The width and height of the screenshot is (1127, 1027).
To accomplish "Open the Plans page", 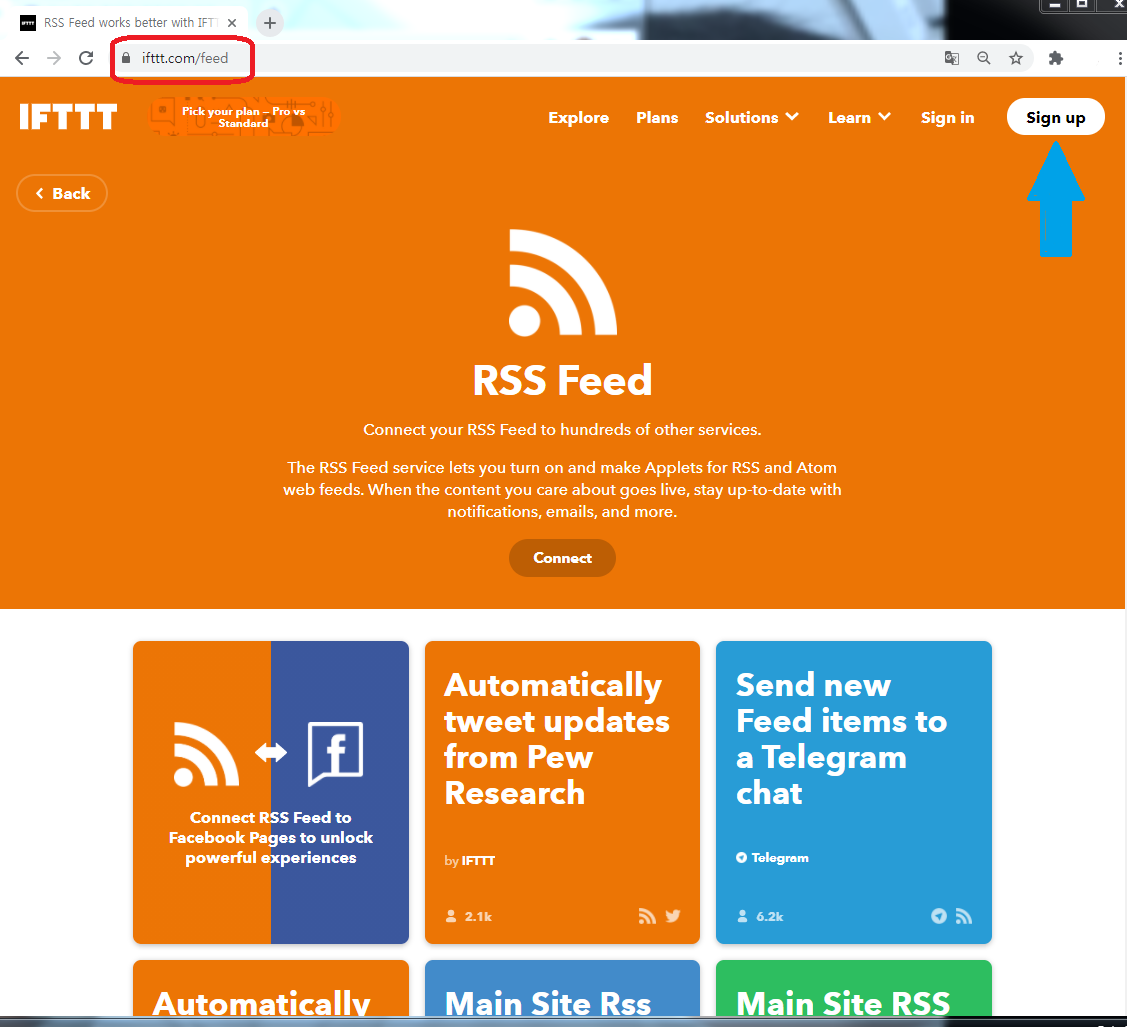I will point(657,117).
